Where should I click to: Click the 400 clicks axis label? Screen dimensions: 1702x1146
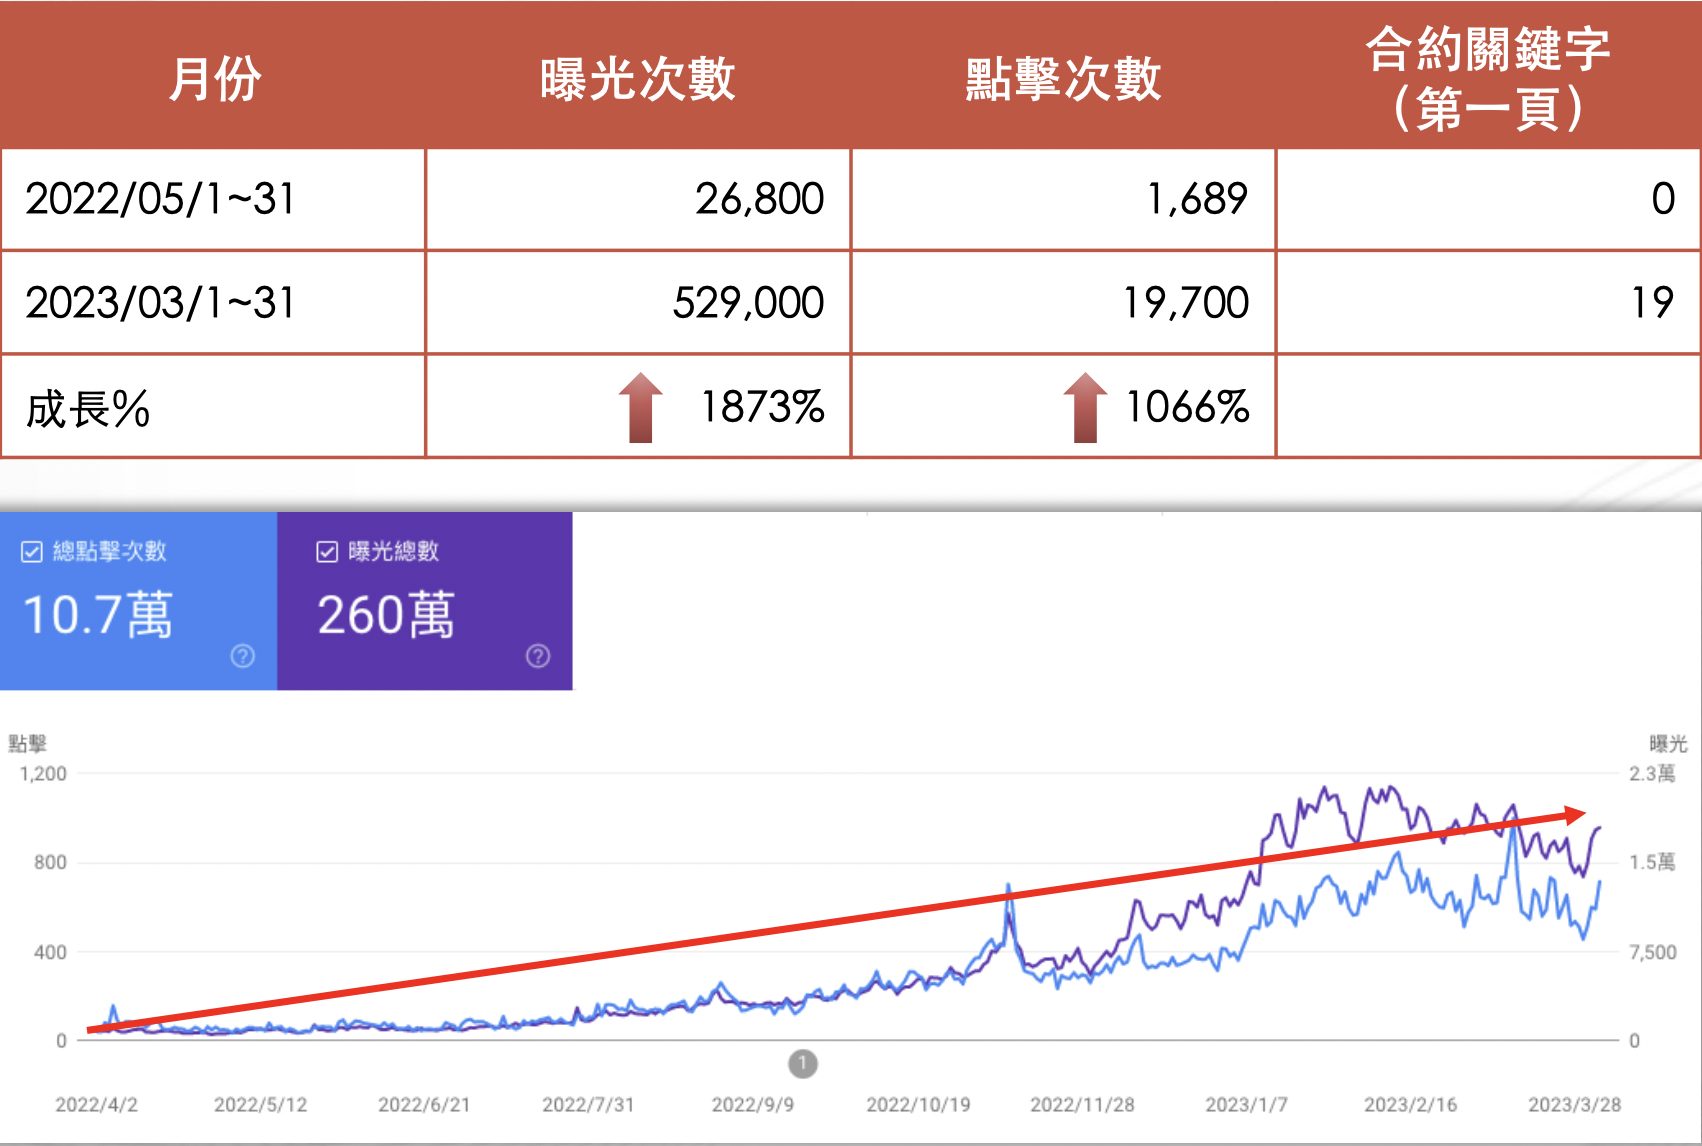(50, 952)
